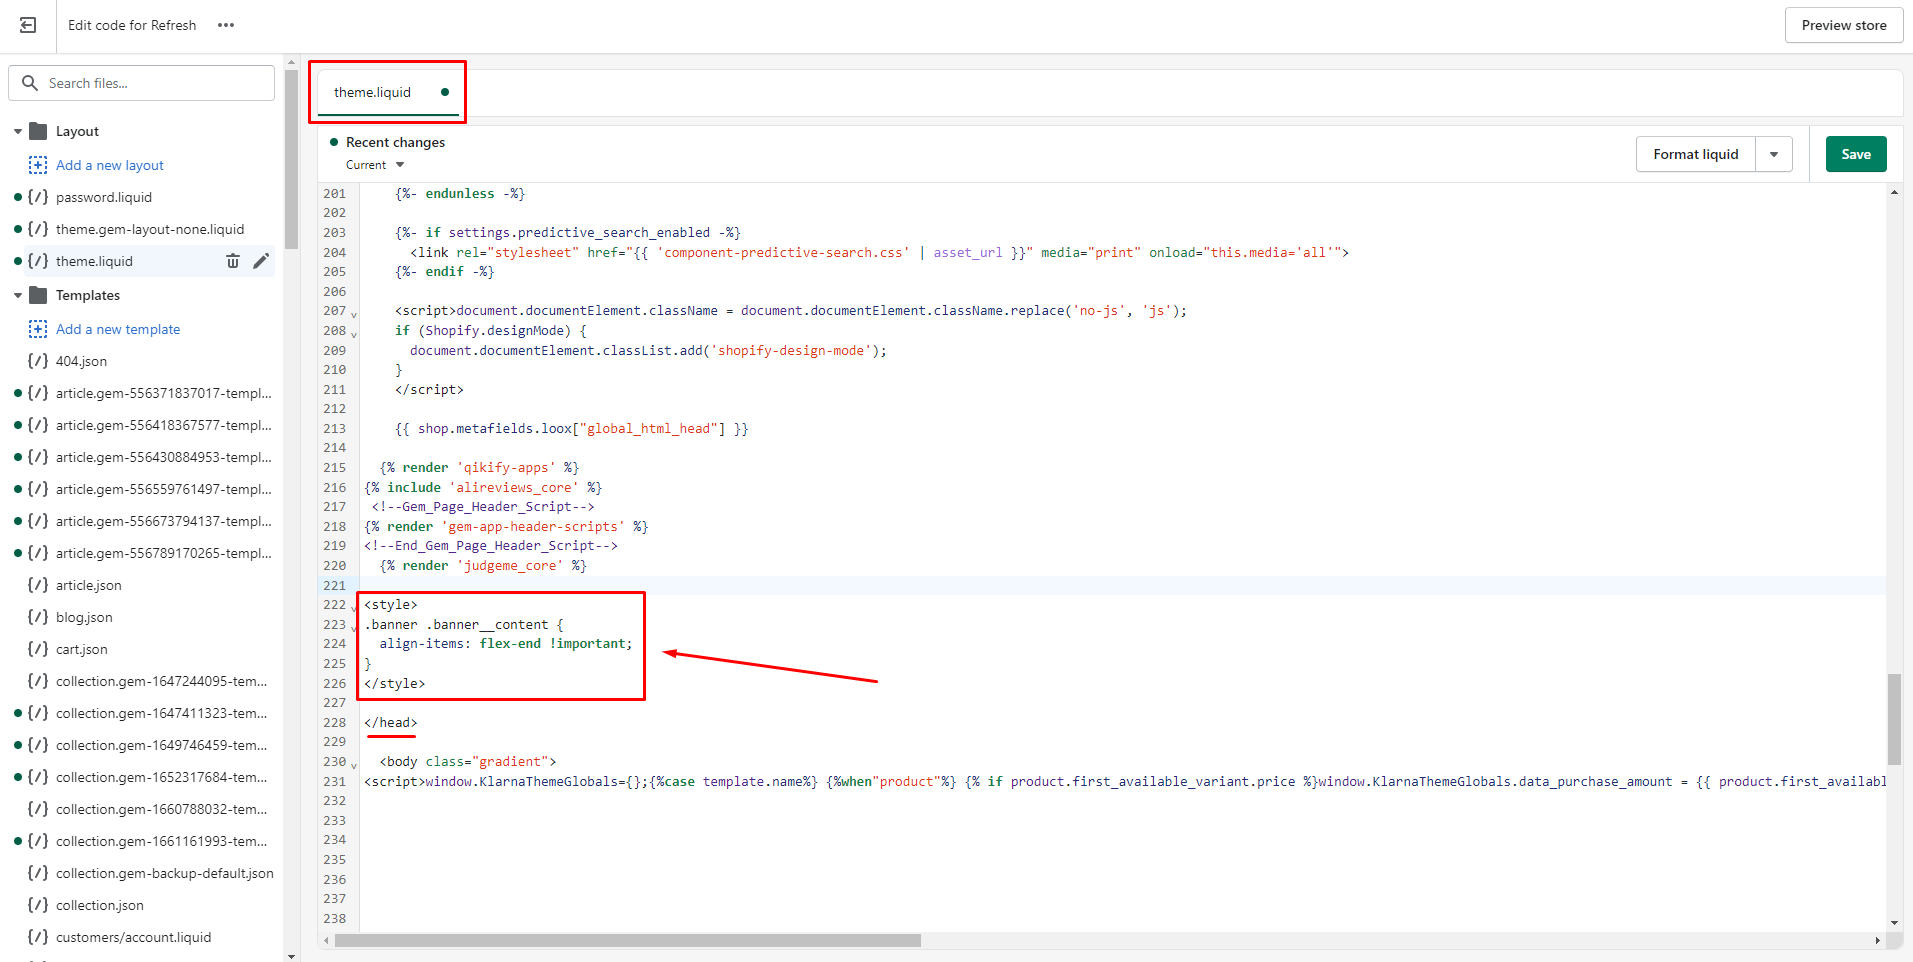Fold the body tag at line 230
This screenshot has height=962, width=1913.
(x=353, y=765)
